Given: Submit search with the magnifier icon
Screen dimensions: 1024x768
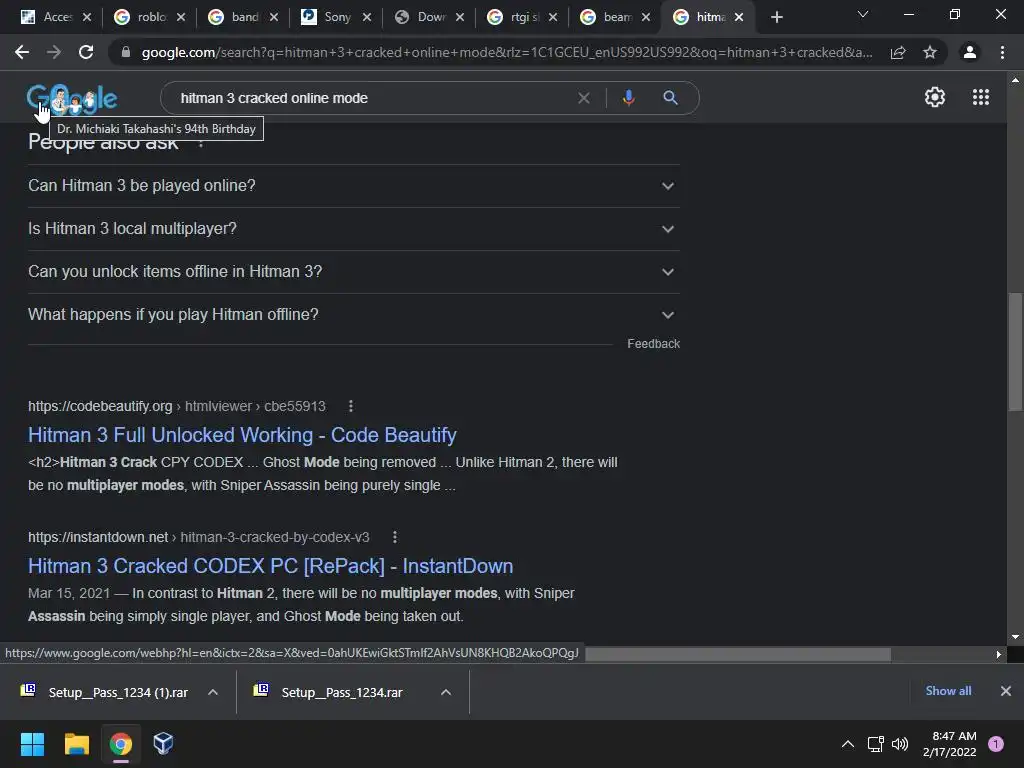Looking at the screenshot, I should click(670, 98).
